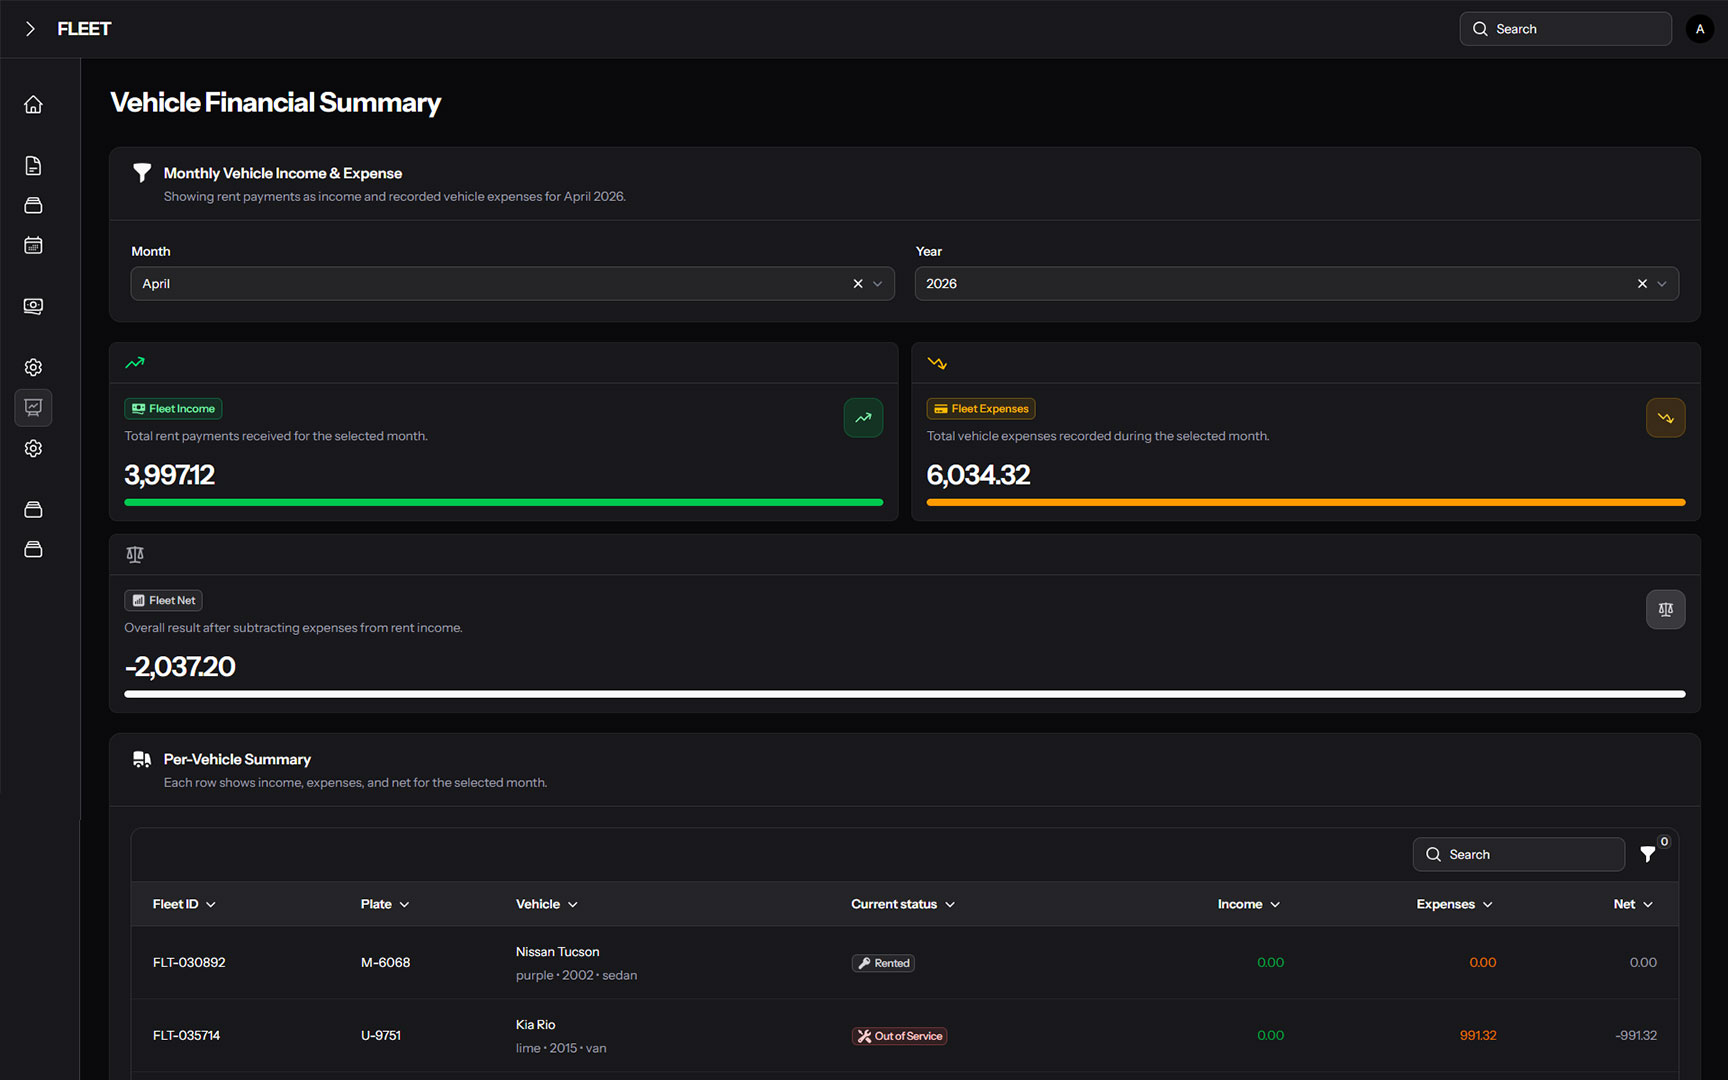Click yellow trend-down square button on expenses card
Screen dimensions: 1728x1080
[1665, 418]
